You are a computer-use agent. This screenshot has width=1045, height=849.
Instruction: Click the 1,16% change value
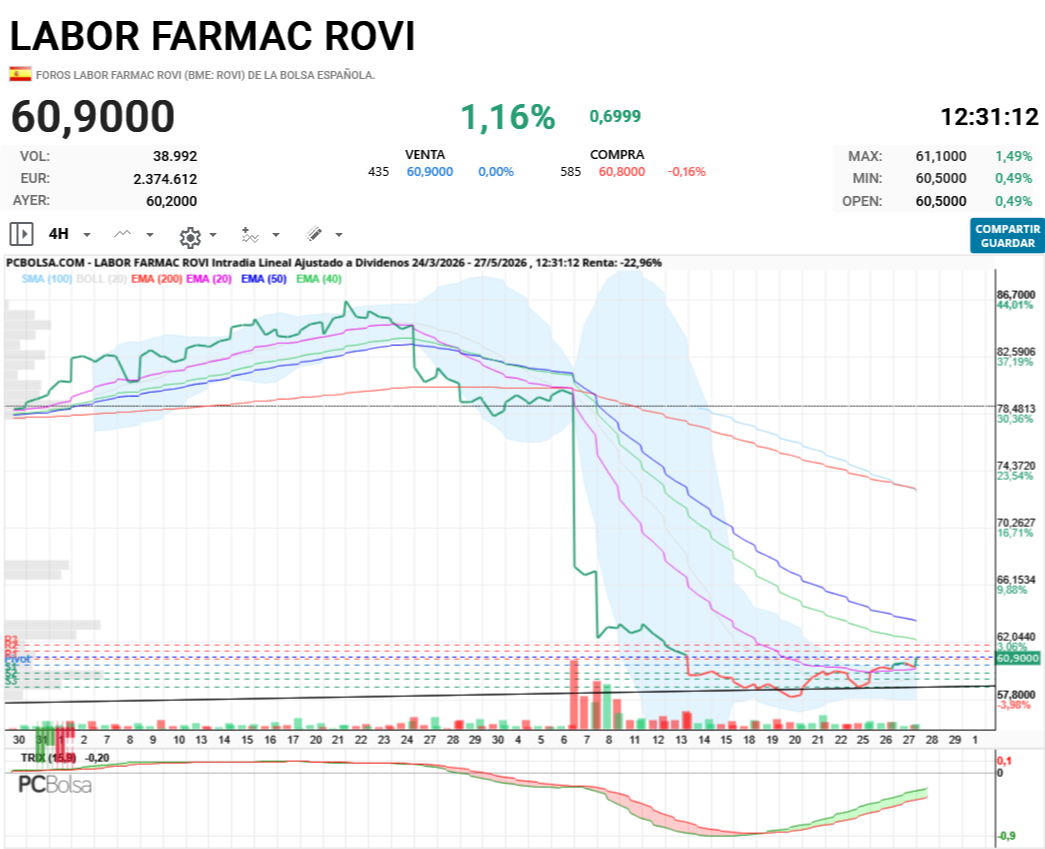click(x=508, y=117)
